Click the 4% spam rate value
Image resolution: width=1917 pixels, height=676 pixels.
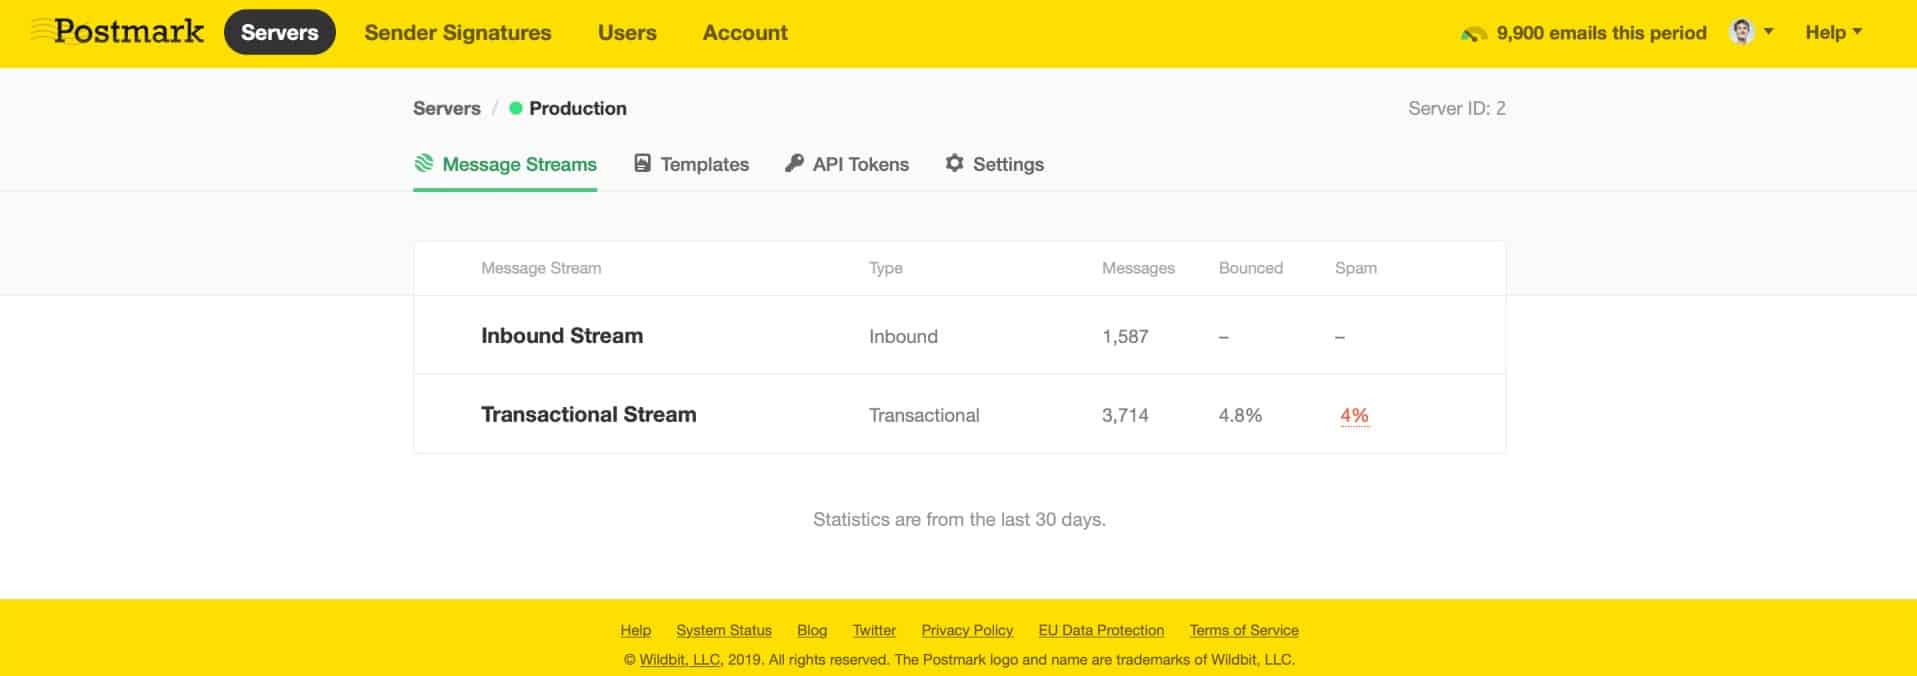1354,415
